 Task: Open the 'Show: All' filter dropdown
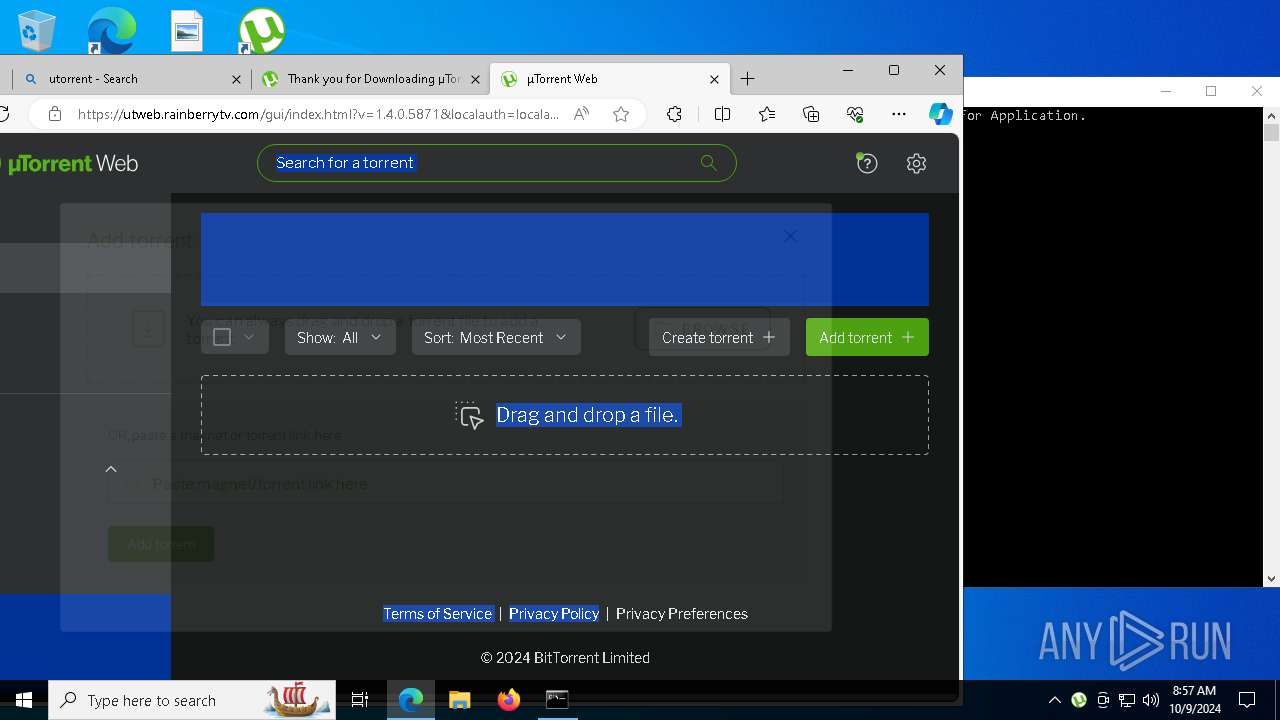340,338
